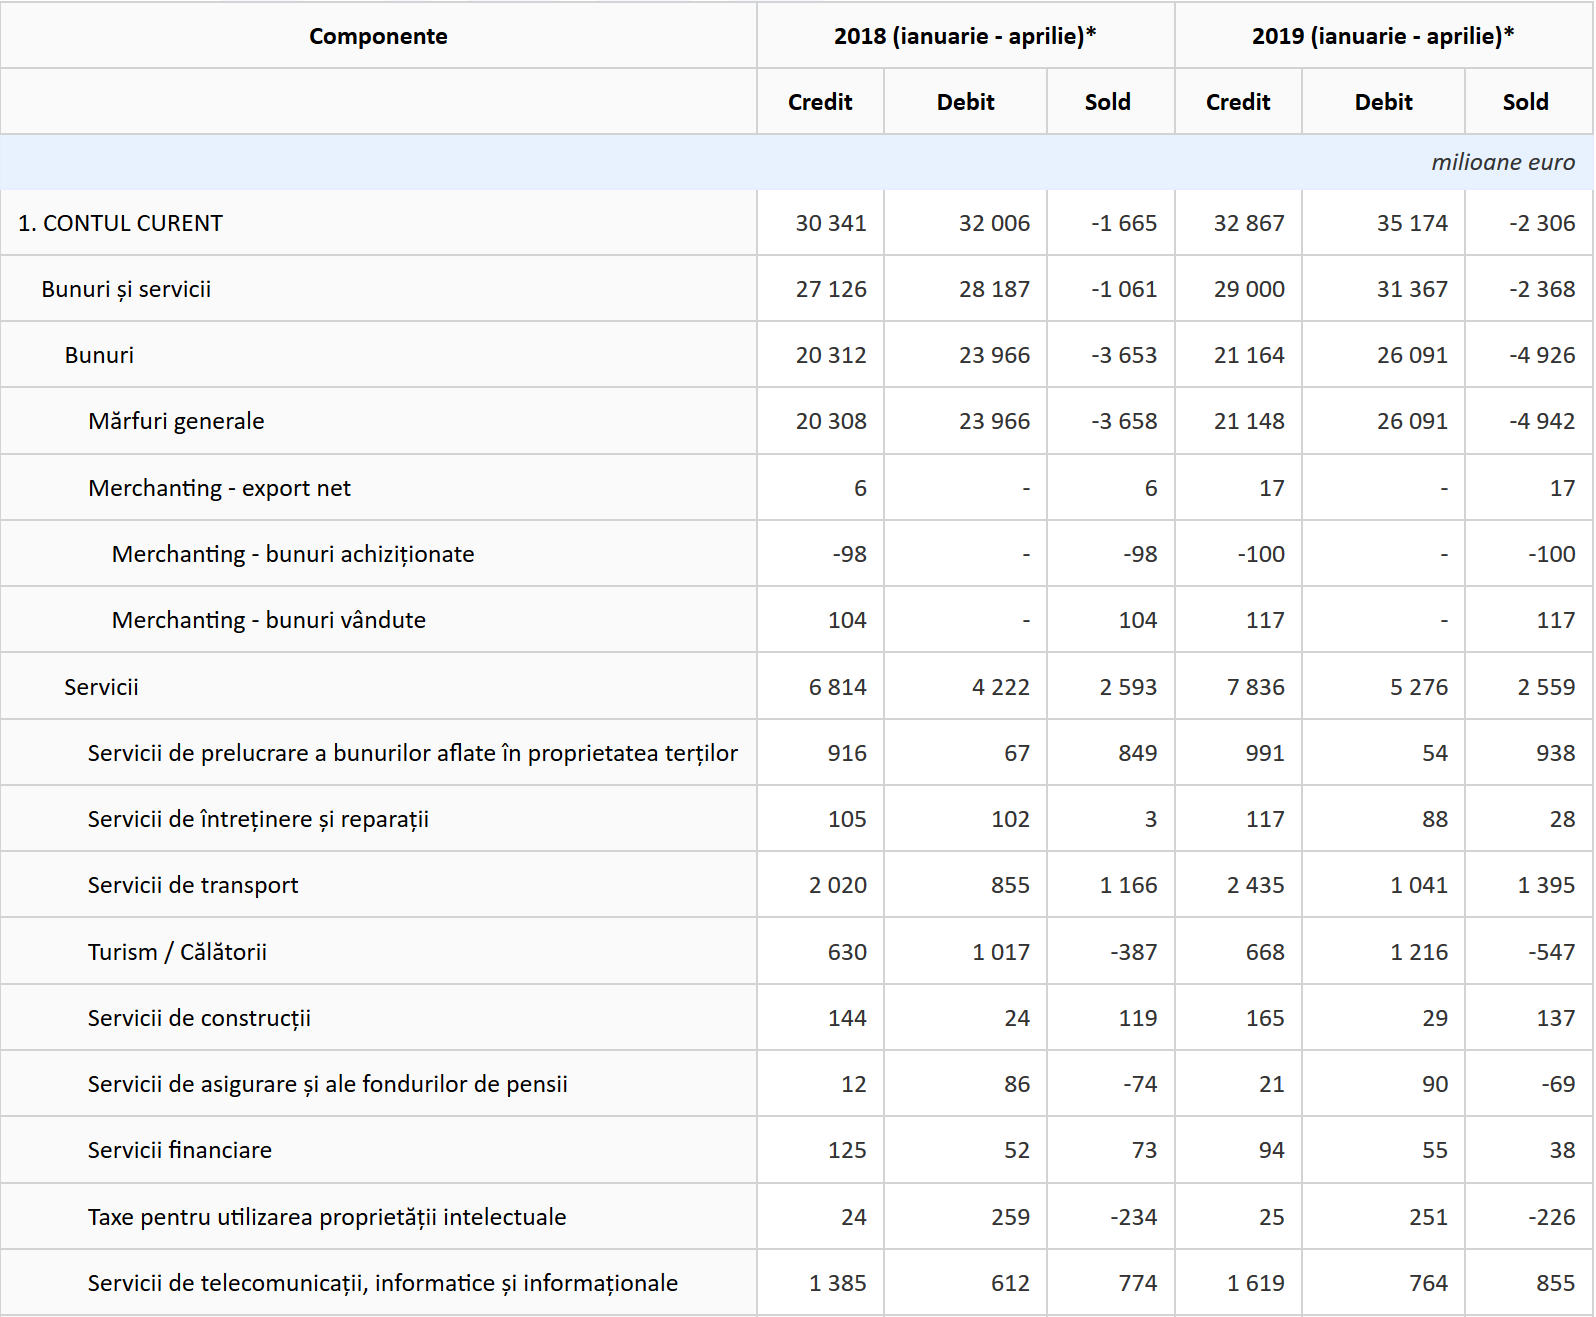The image size is (1596, 1317).
Task: Select the 2019 Debit value for Servicii de construcții
Action: (1434, 1018)
